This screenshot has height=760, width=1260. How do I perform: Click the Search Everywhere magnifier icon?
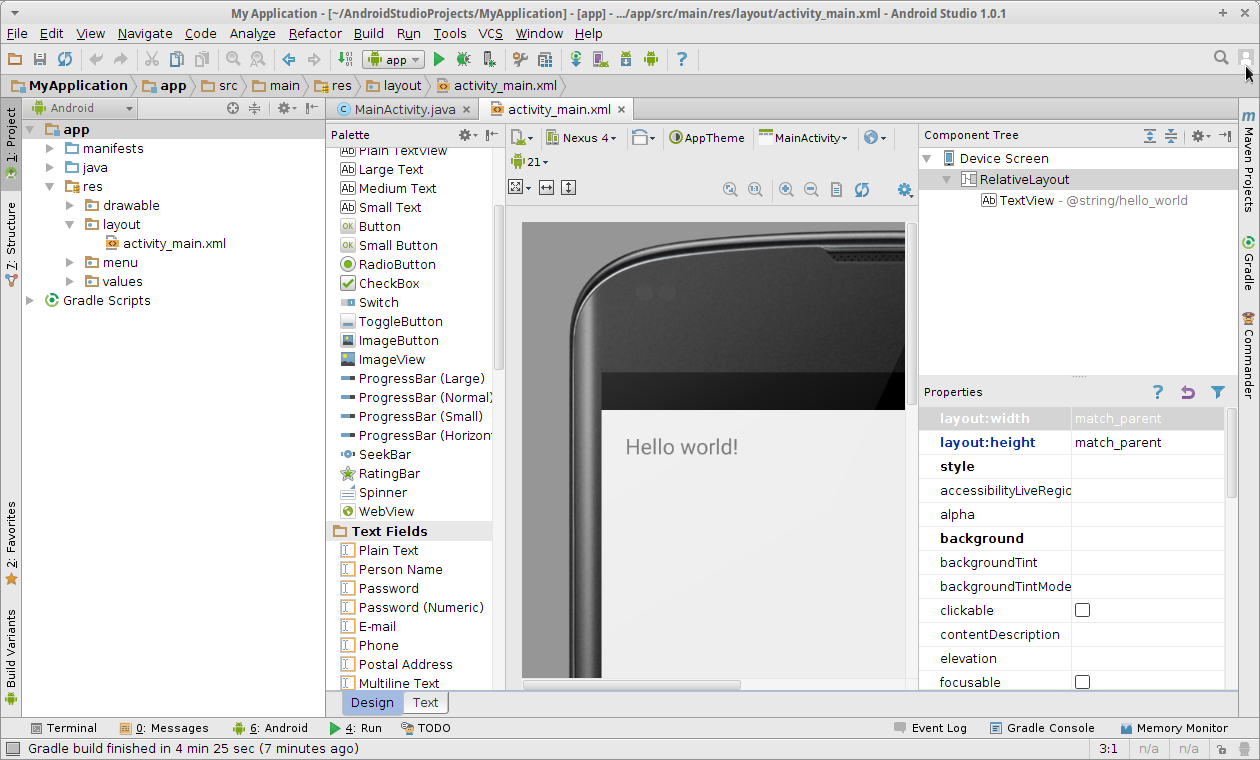[1221, 58]
